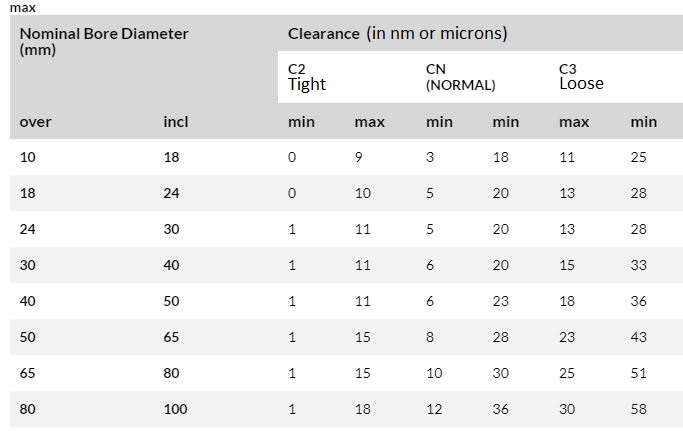This screenshot has height=431, width=683.
Task: Click the 'max' text above the table
Action: click(22, 7)
